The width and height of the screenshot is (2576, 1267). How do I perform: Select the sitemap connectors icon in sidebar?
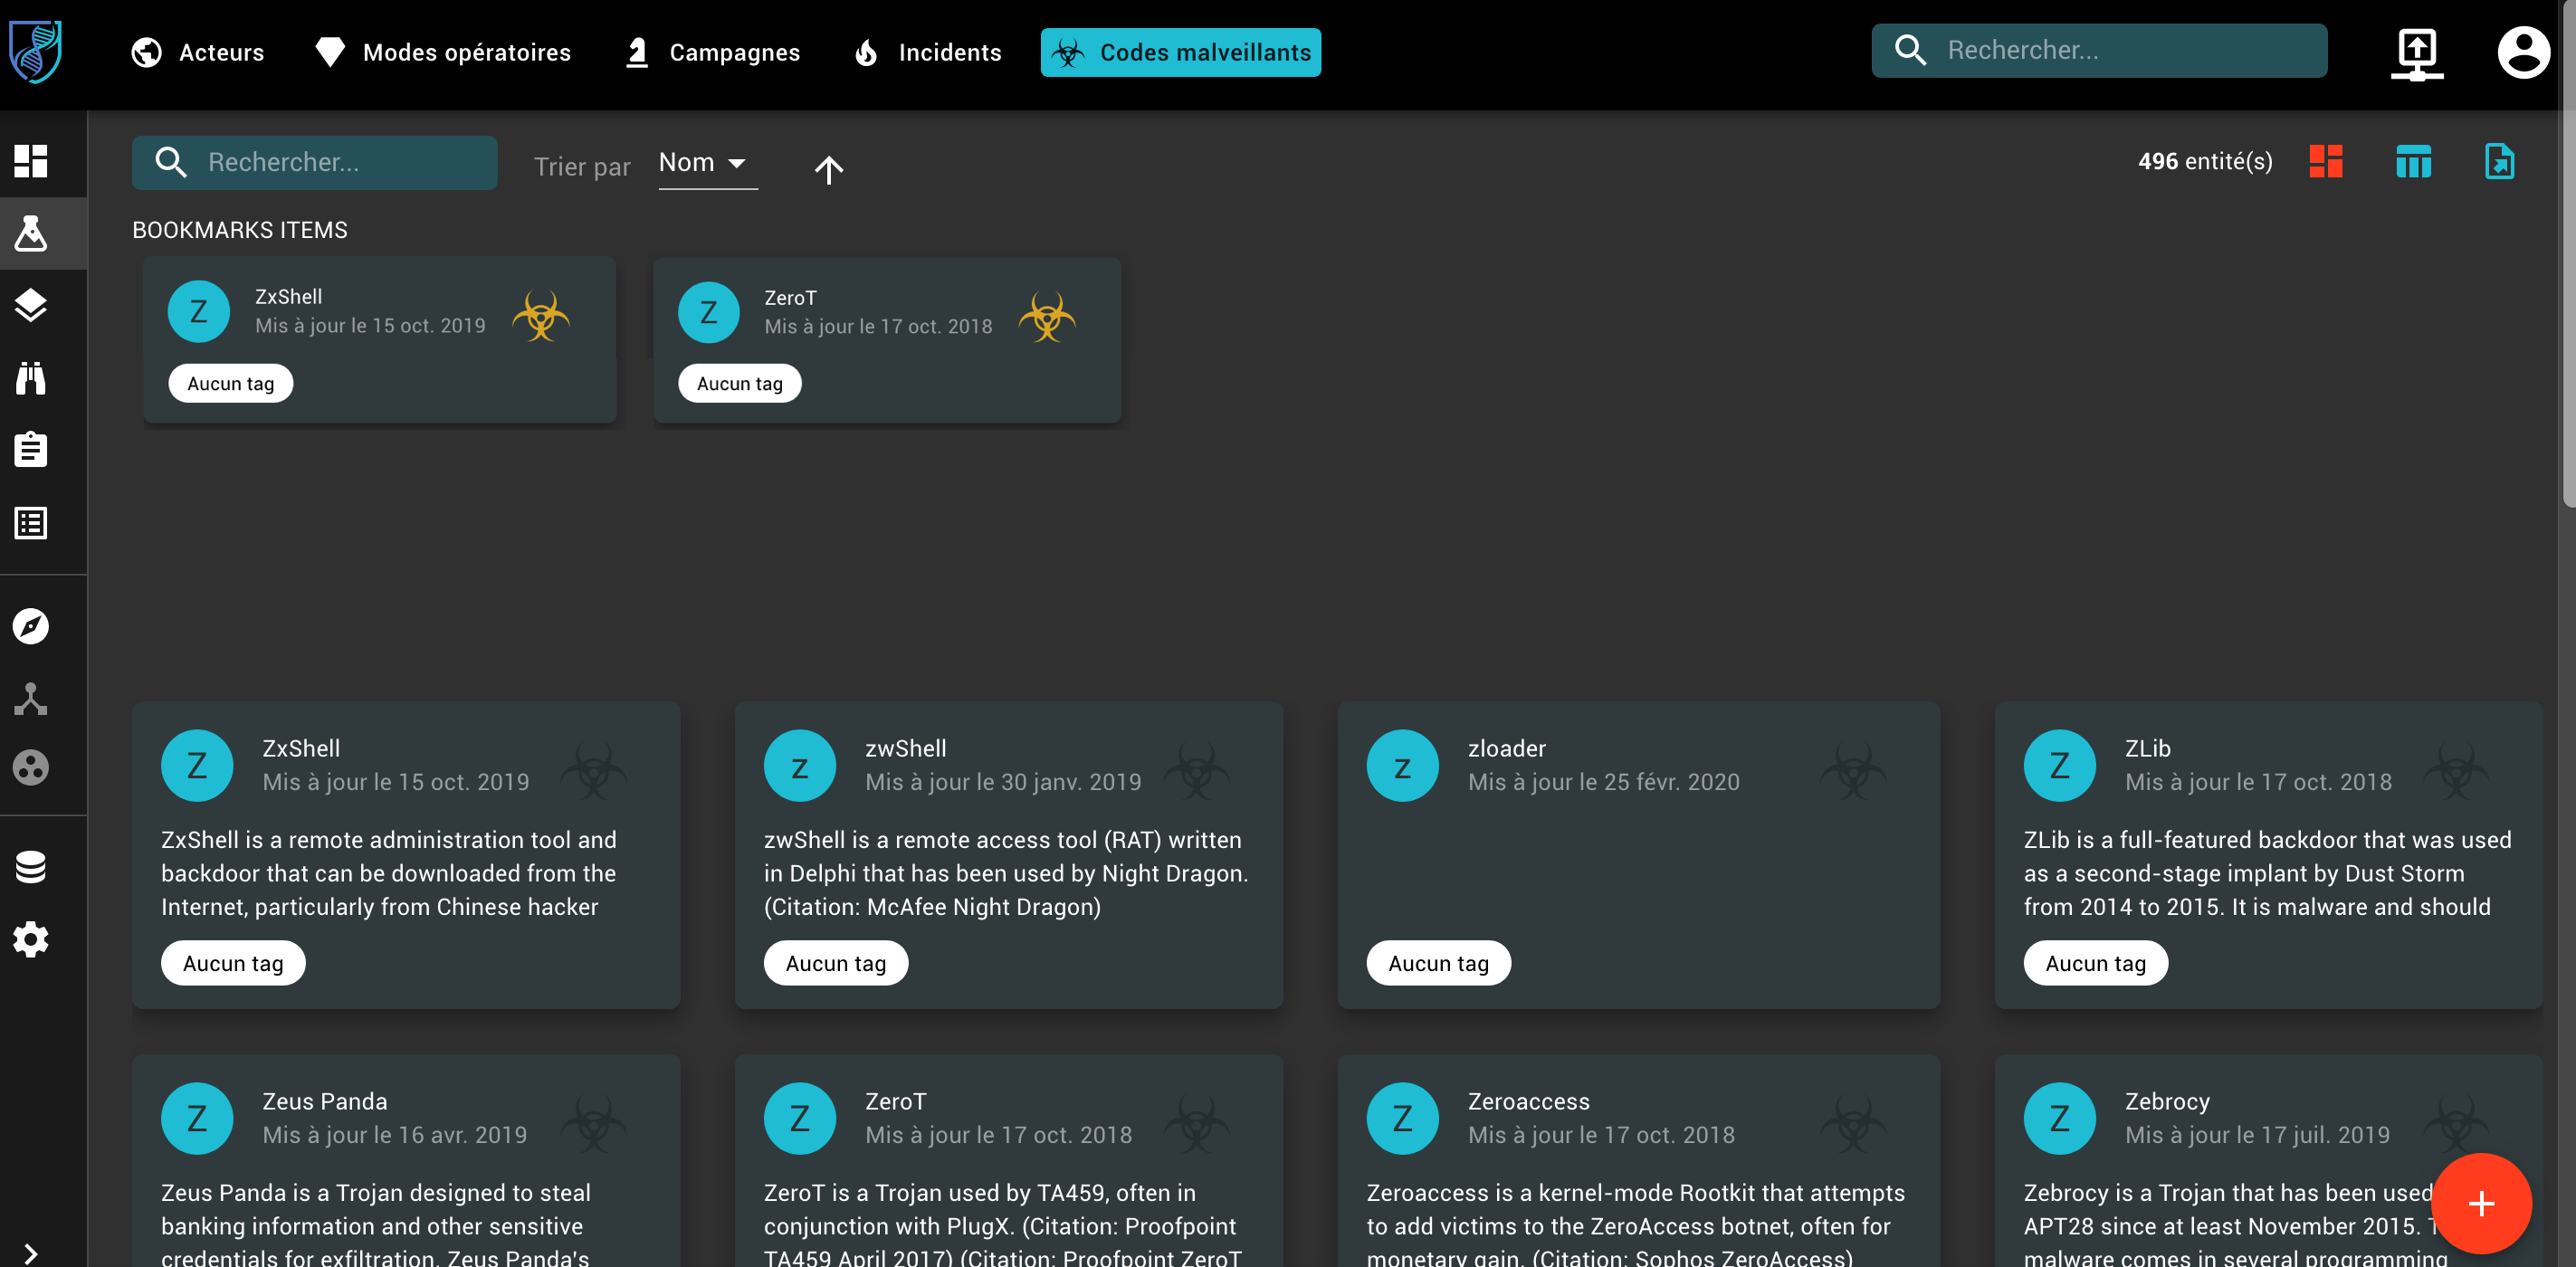[x=30, y=698]
